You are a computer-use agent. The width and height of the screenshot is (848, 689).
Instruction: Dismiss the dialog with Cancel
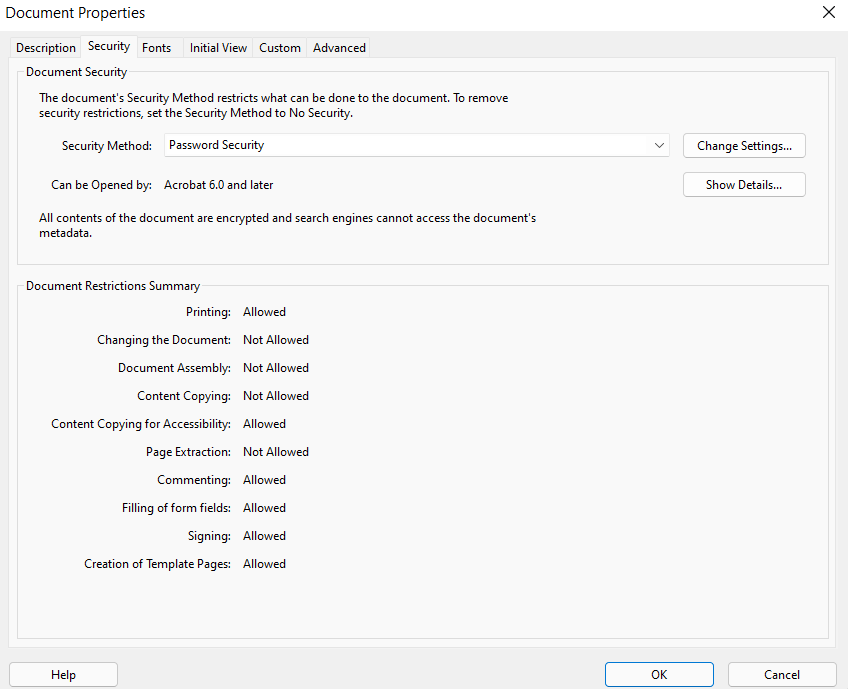782,674
